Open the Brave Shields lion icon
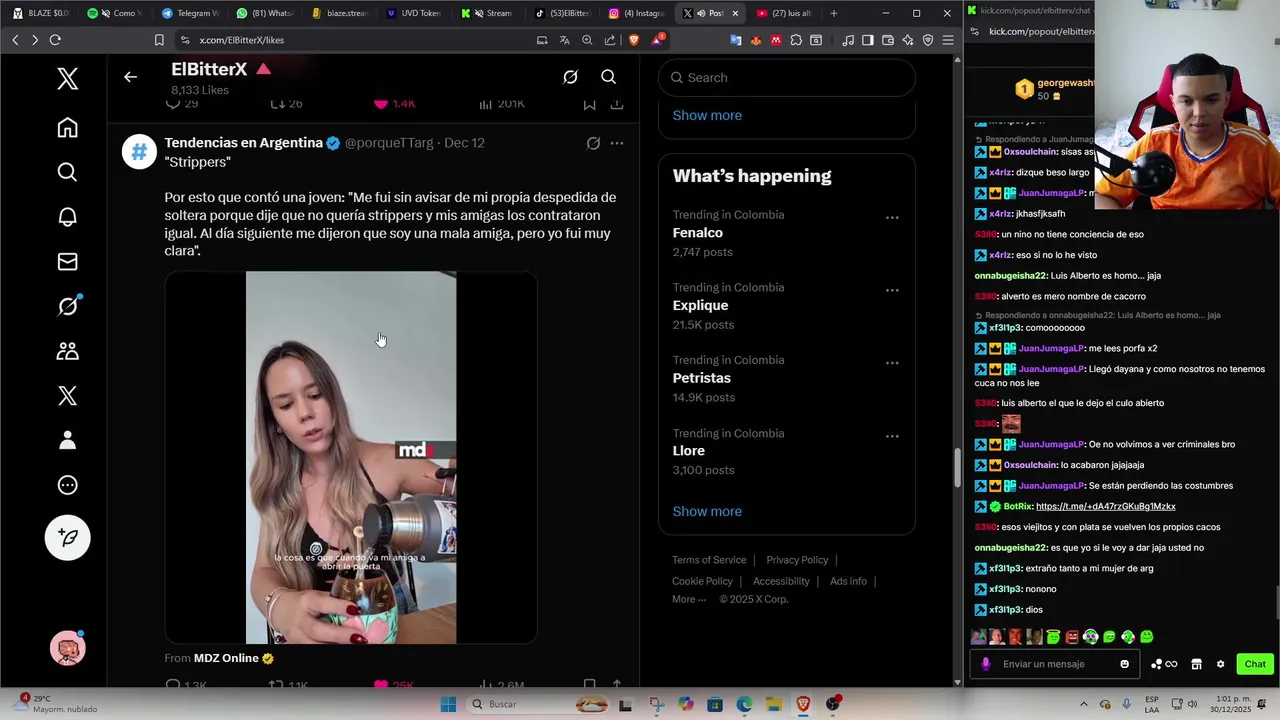 click(x=633, y=40)
